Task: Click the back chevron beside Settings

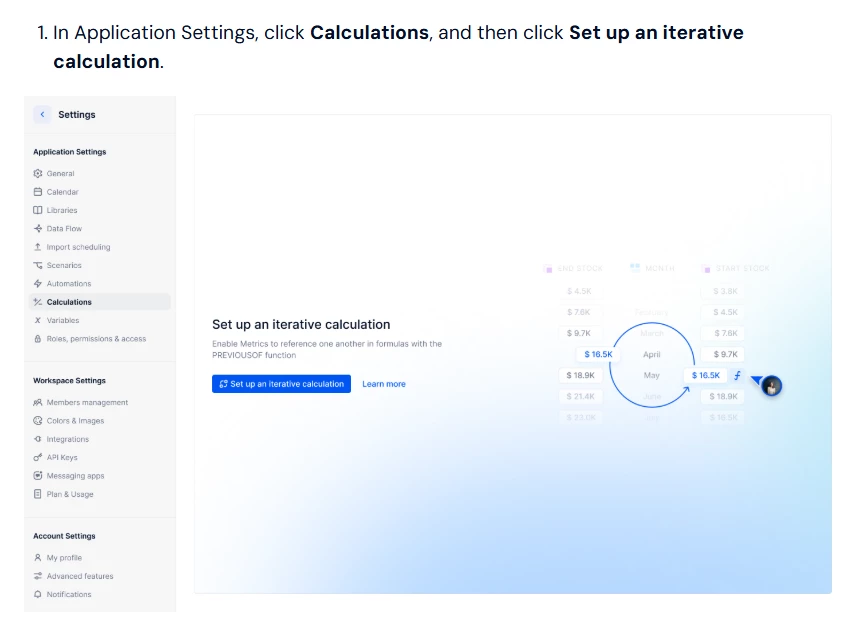Action: click(42, 115)
